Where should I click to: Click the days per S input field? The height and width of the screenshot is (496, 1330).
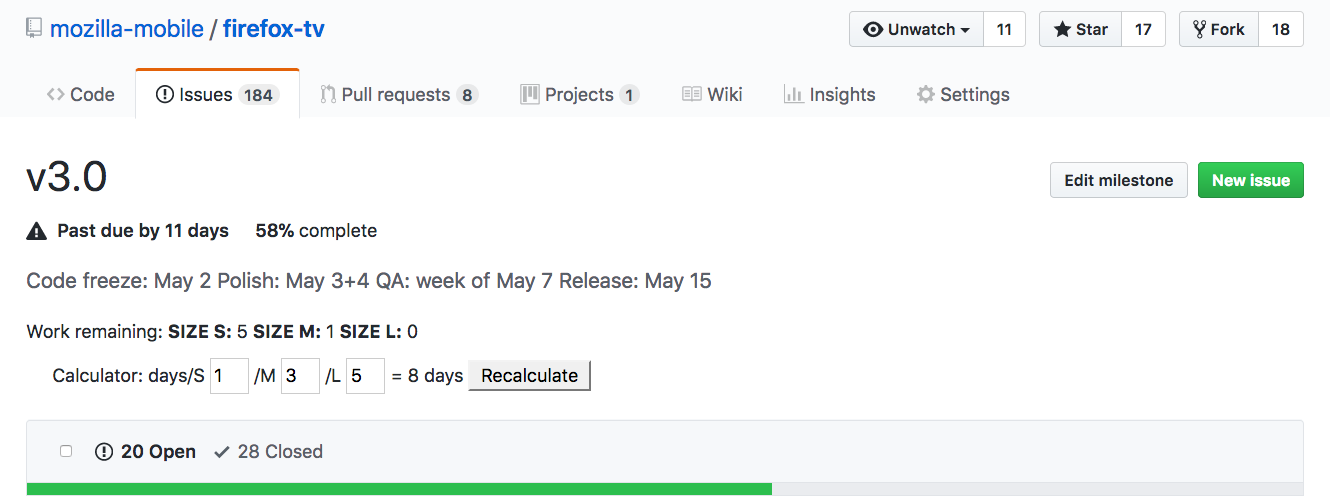(x=229, y=376)
